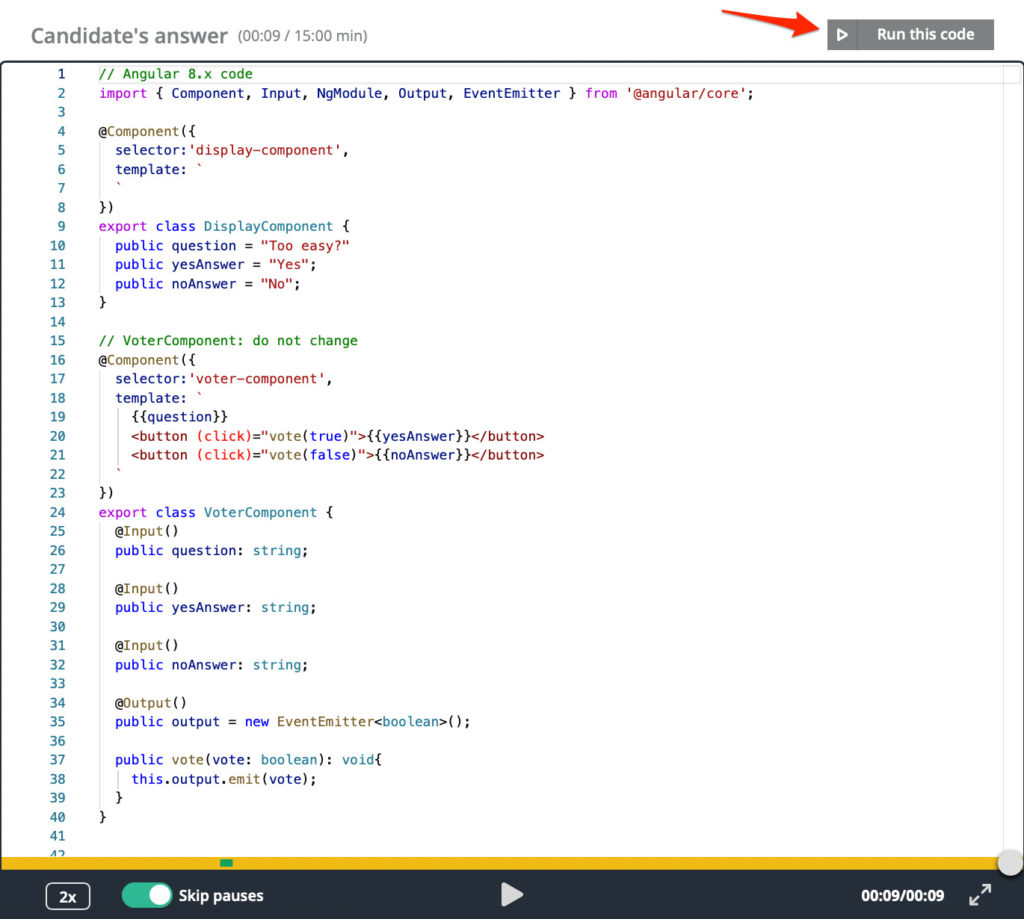Click the Skip pauses label text

click(222, 895)
